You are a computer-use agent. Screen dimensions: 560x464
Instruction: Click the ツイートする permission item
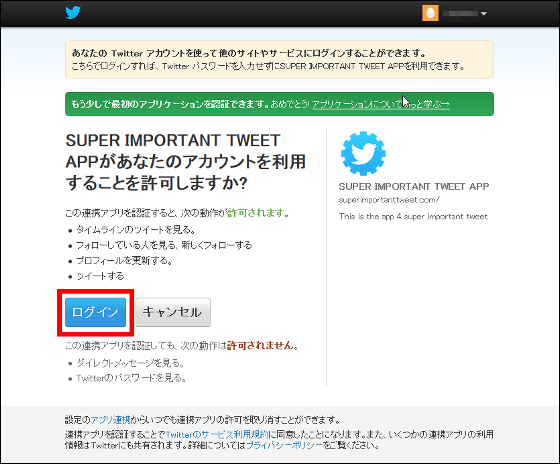[100, 276]
